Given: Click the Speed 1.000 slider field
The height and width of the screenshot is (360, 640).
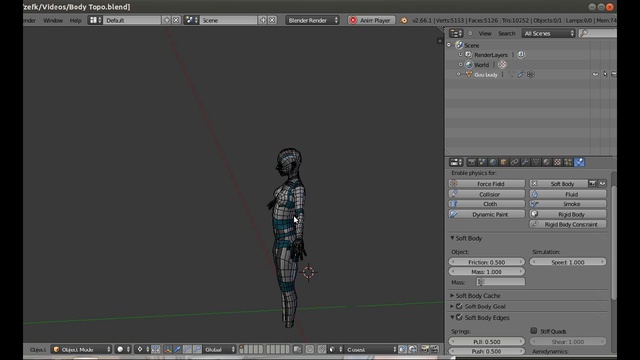Looking at the screenshot, I should coord(568,262).
